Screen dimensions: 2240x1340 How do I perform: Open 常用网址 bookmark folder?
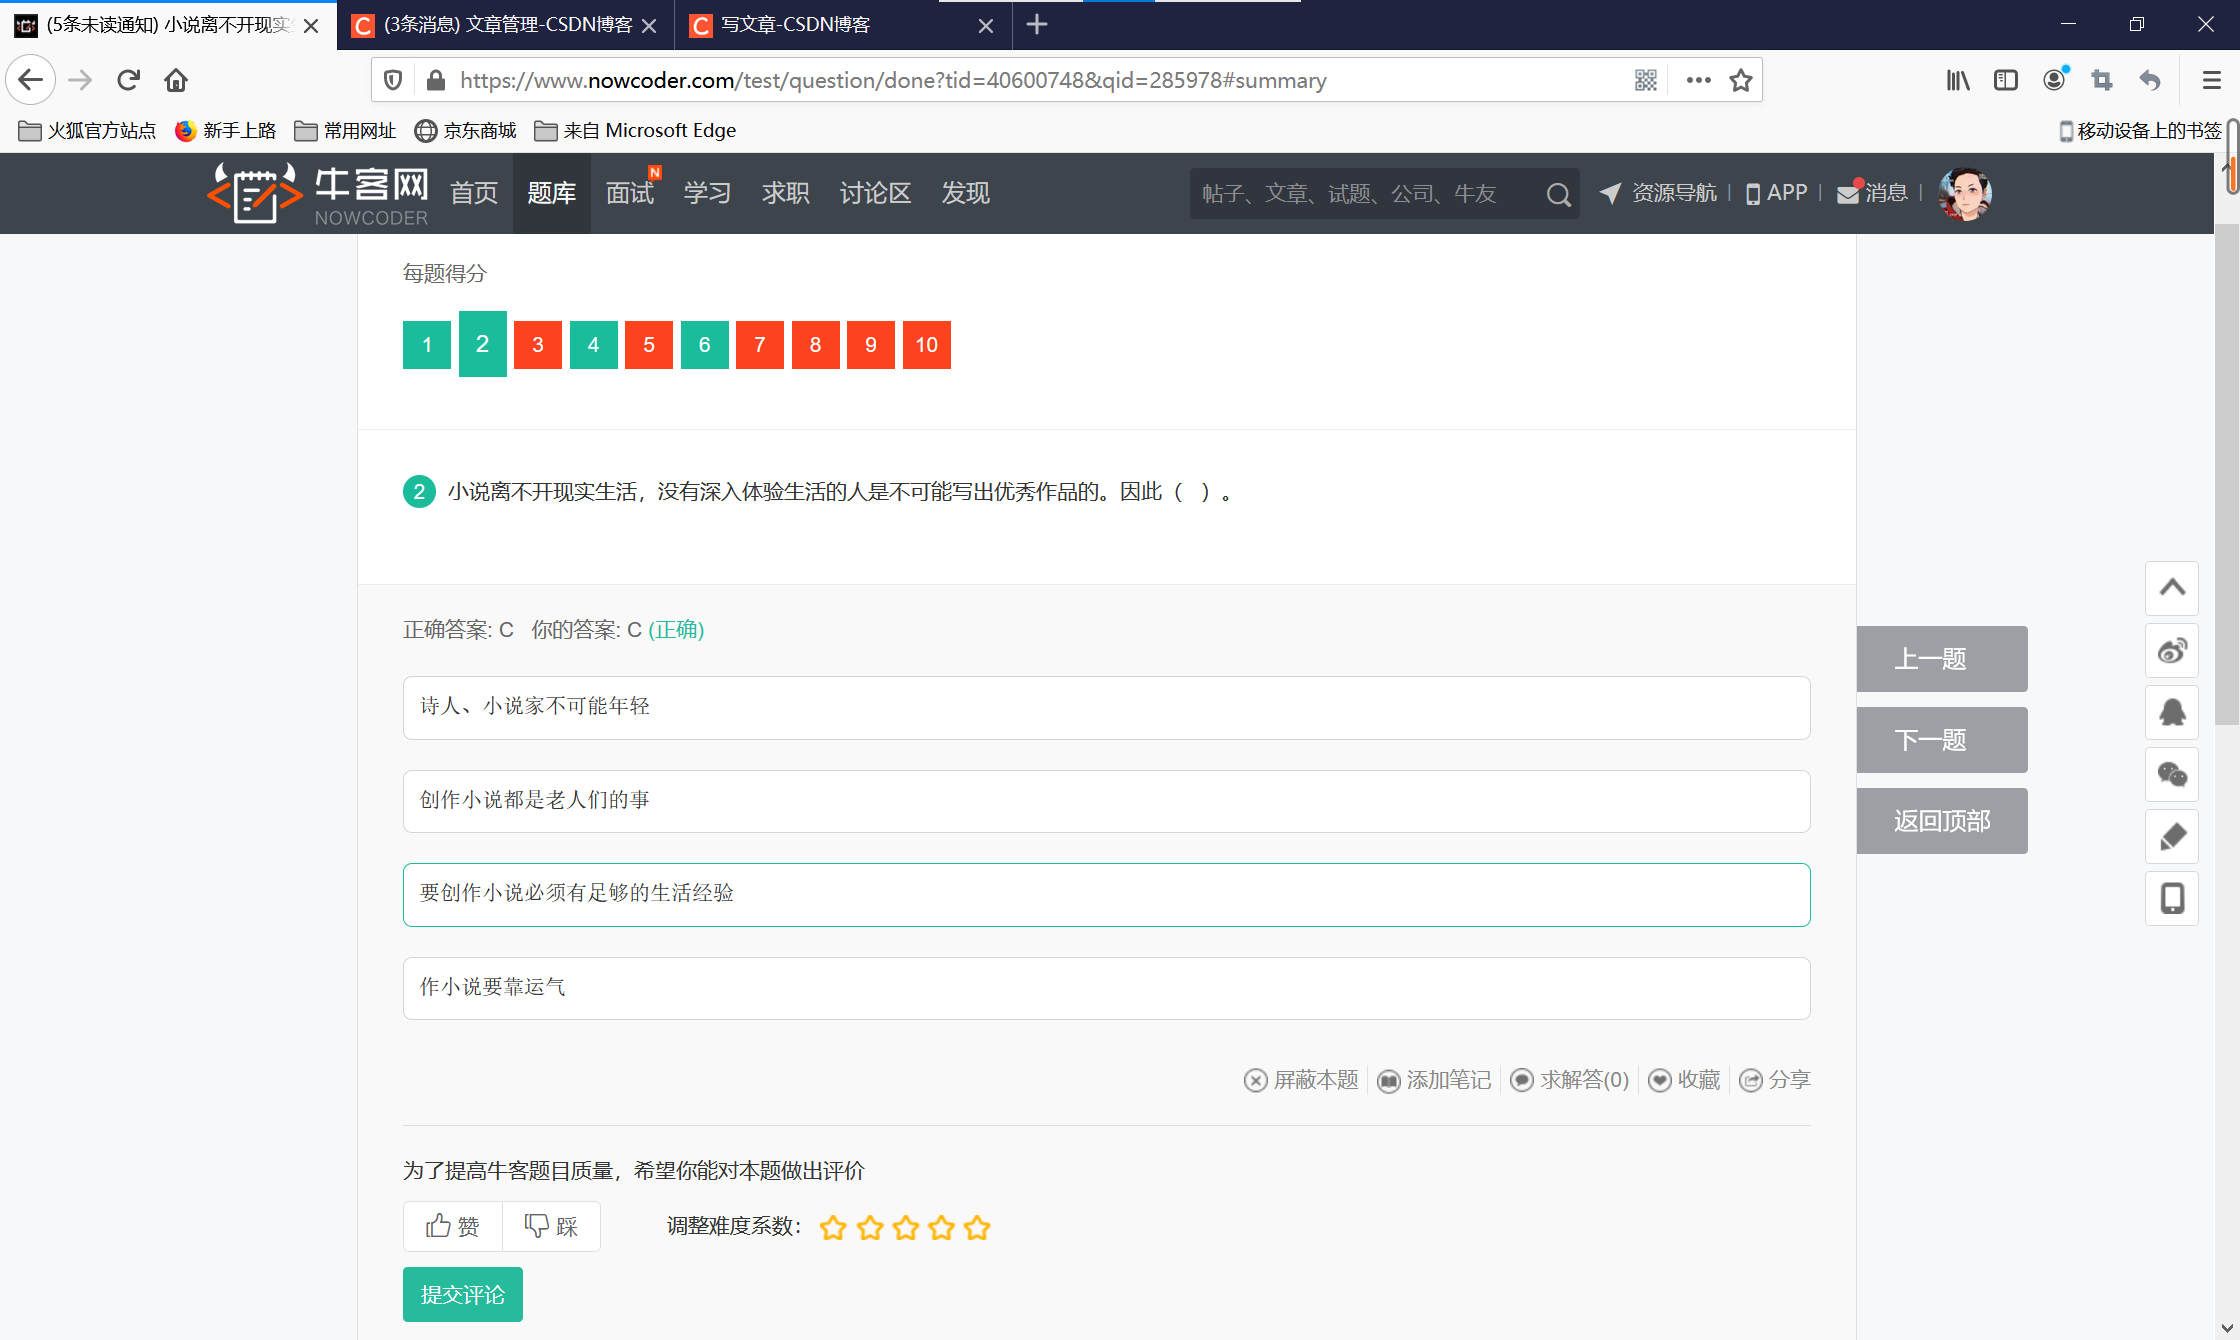[x=345, y=131]
